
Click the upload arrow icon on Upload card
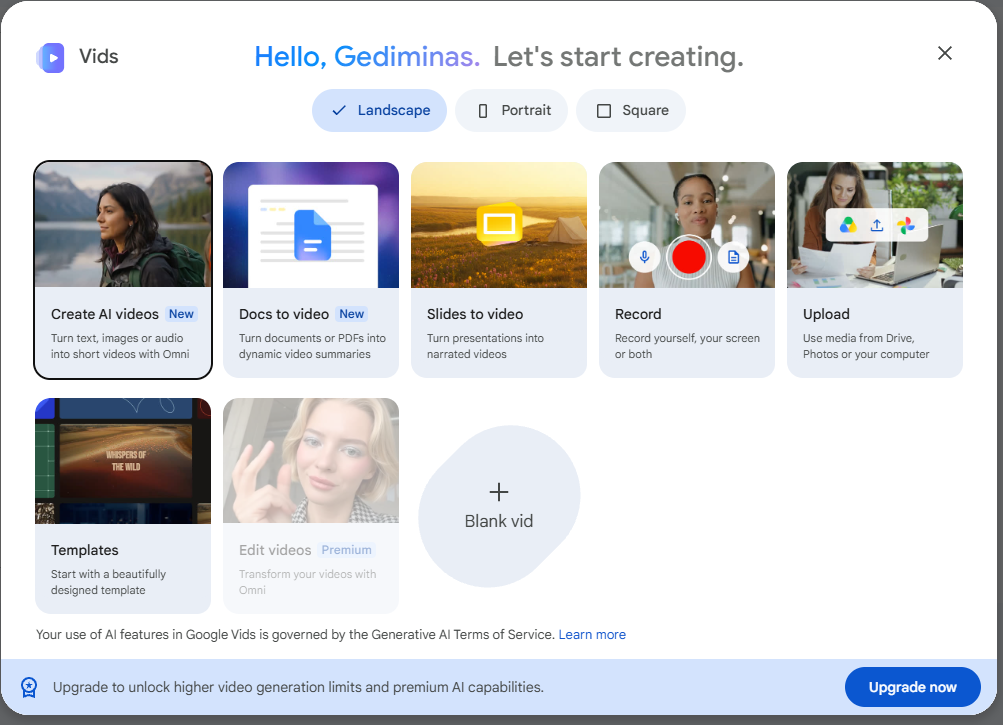877,225
